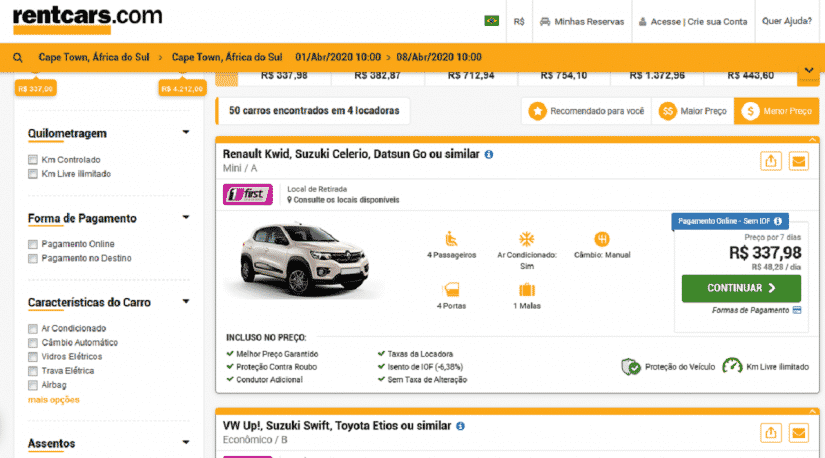Click the Câmbio Manual gear icon
Screen dimensions: 825x458
[602, 238]
